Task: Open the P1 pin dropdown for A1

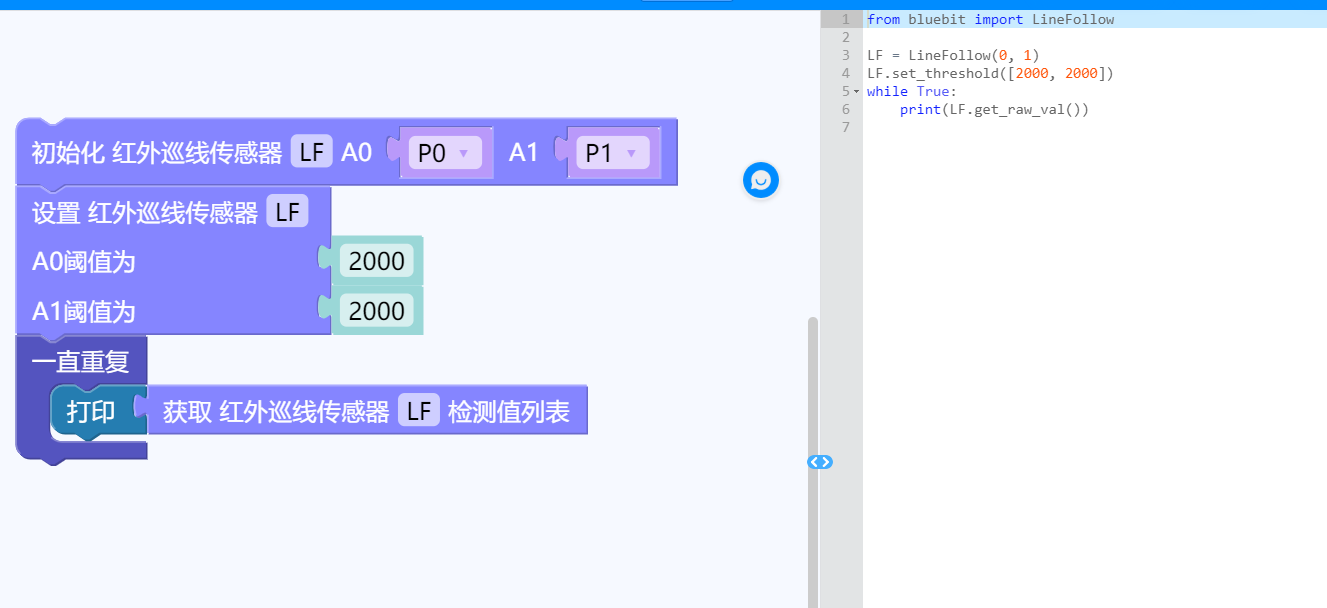Action: 612,153
